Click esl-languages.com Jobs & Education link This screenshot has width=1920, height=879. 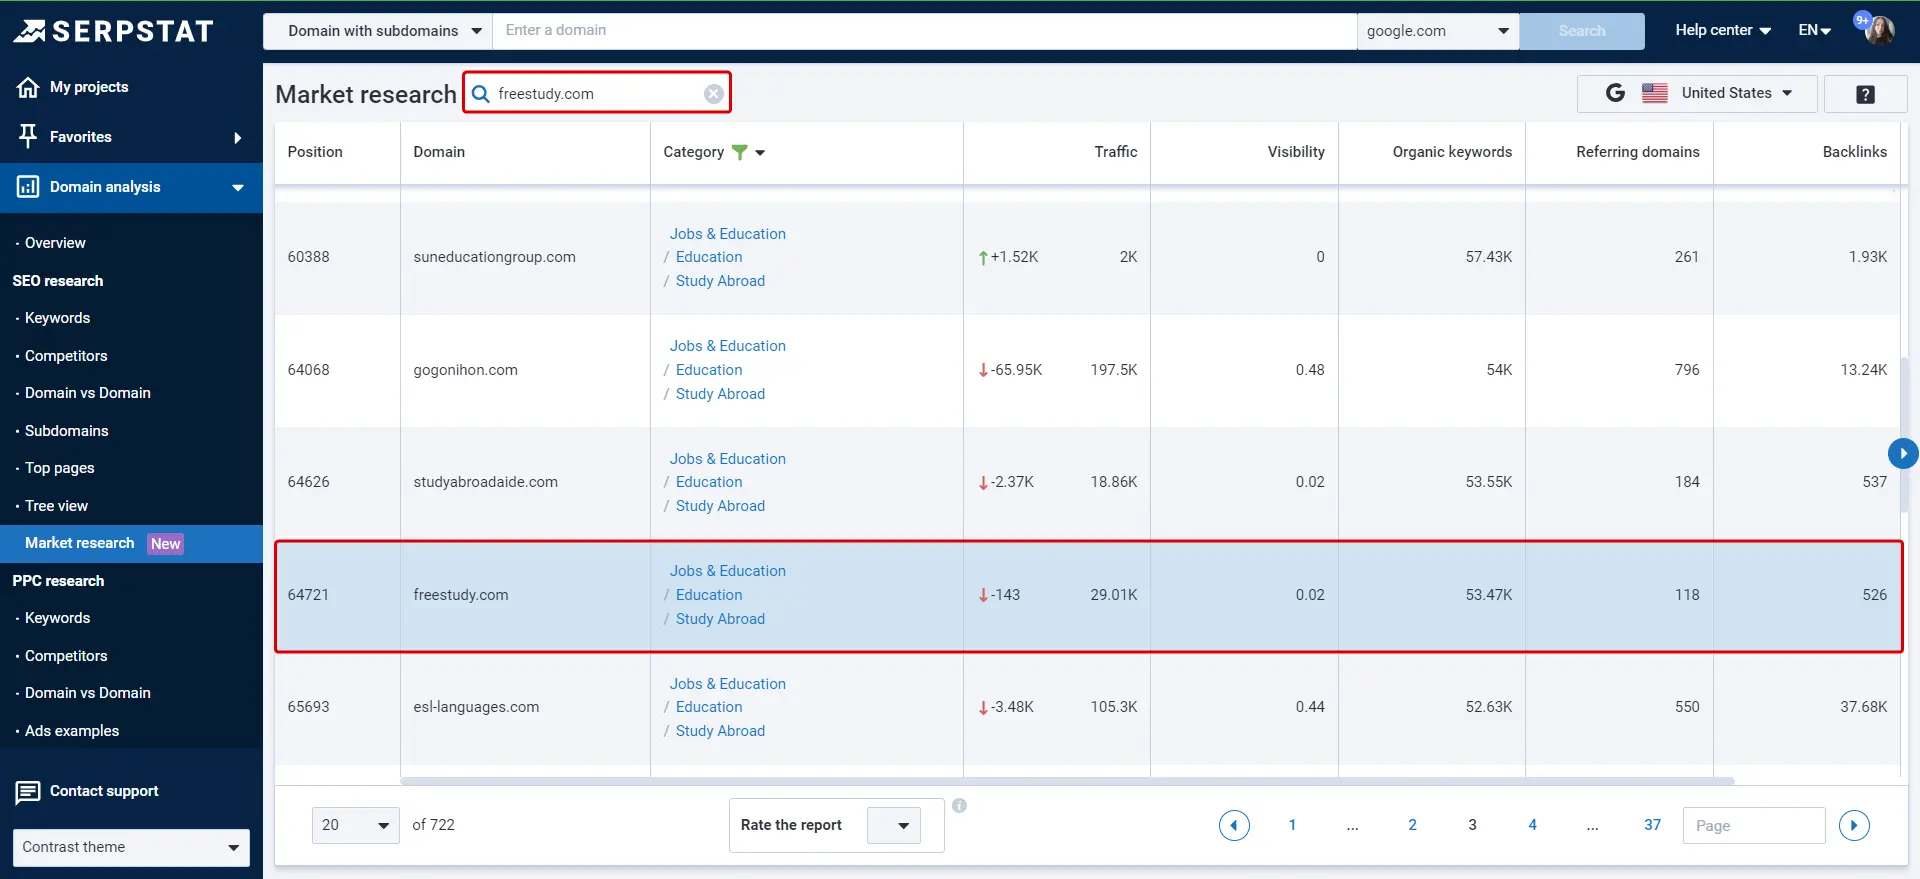728,684
